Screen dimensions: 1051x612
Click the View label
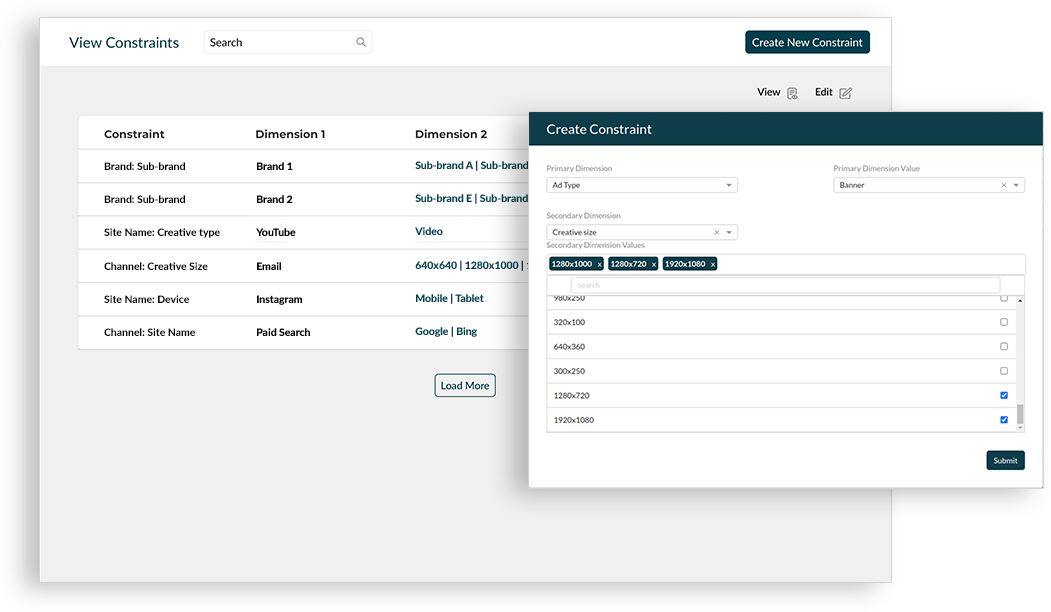pyautogui.click(x=768, y=93)
